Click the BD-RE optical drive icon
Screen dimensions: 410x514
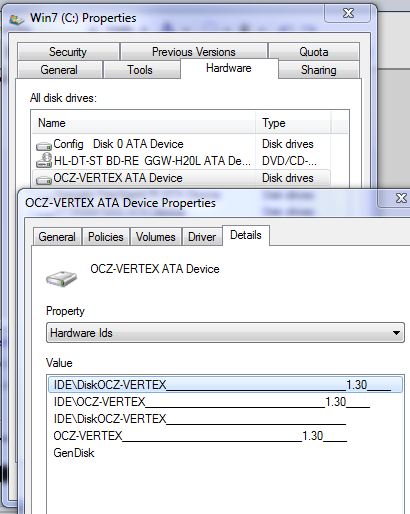coord(44,160)
